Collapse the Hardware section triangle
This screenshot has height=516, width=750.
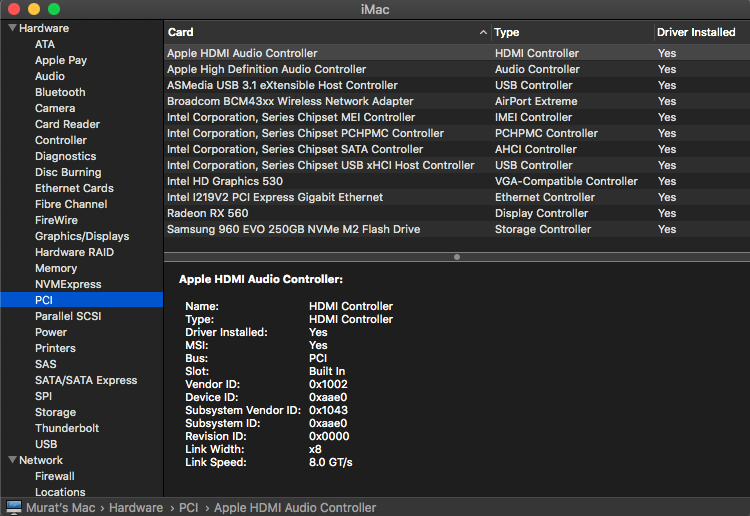tap(12, 28)
